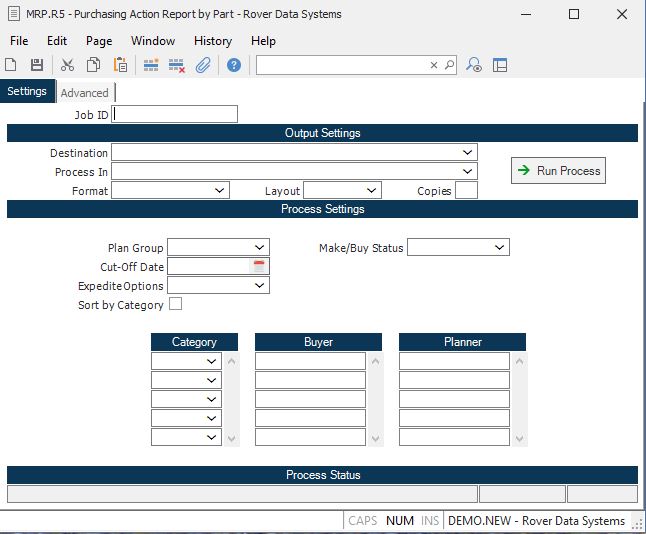Click the first Buyer field row
Image resolution: width=646 pixels, height=534 pixels.
click(310, 361)
